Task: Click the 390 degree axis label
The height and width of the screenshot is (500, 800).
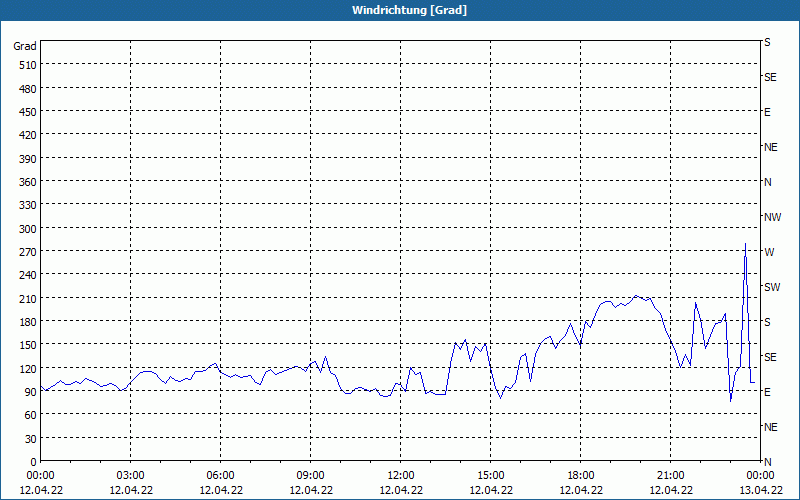Action: (28, 159)
